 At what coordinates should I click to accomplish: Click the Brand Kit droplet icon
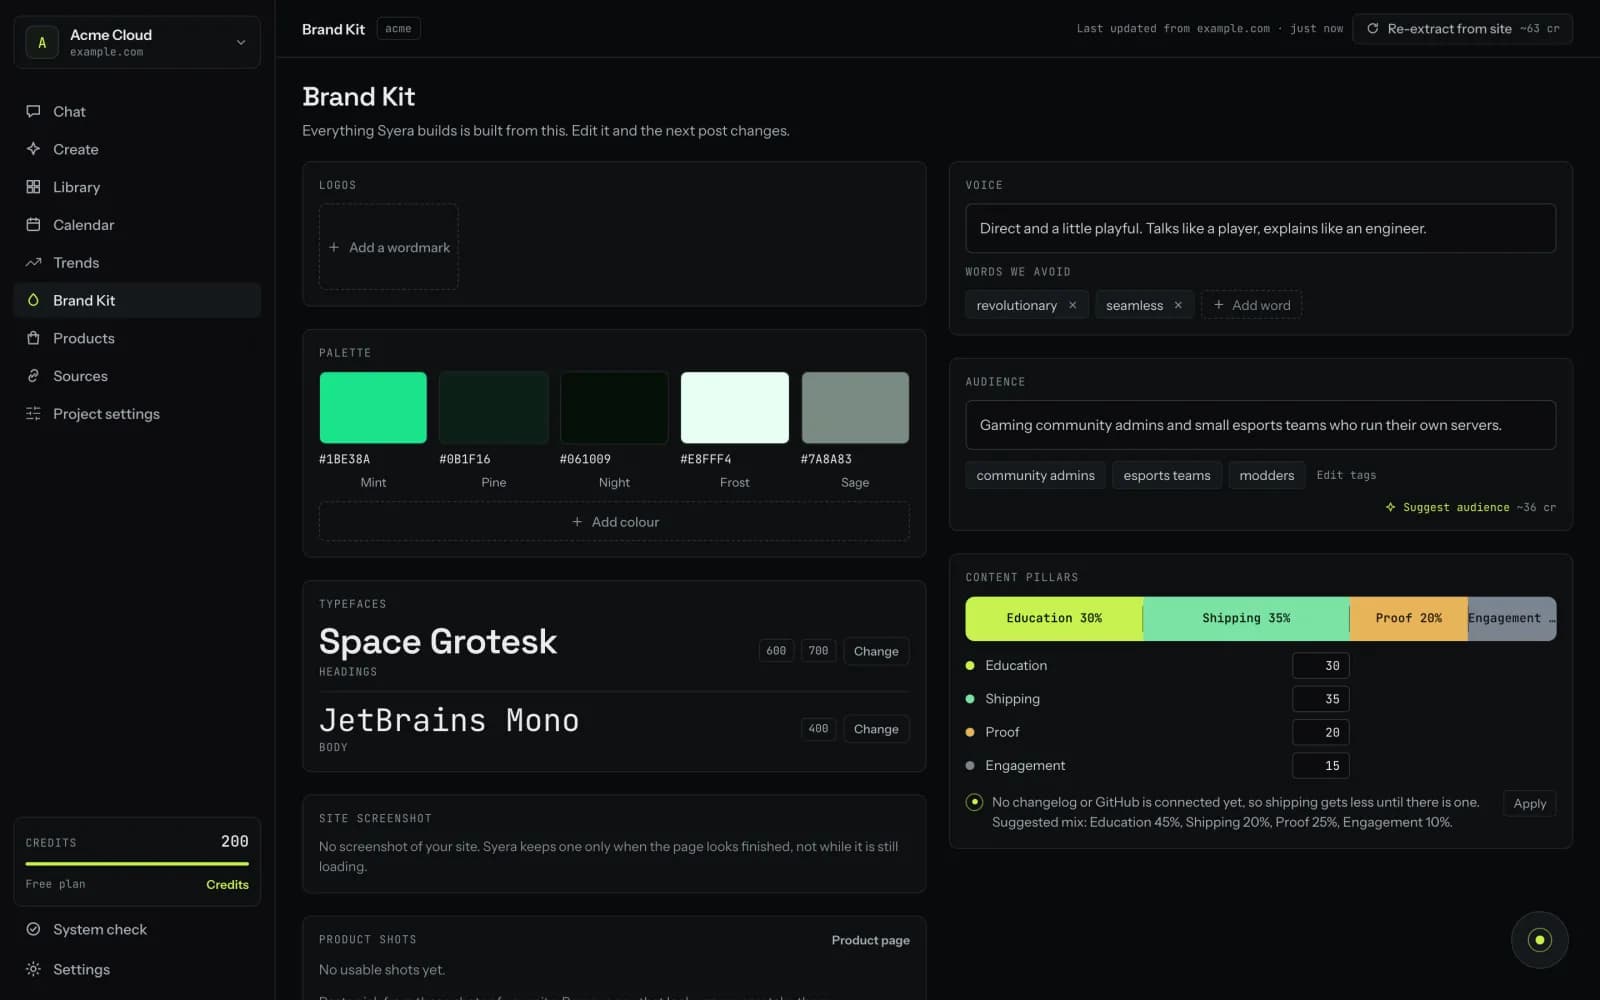pyautogui.click(x=33, y=300)
